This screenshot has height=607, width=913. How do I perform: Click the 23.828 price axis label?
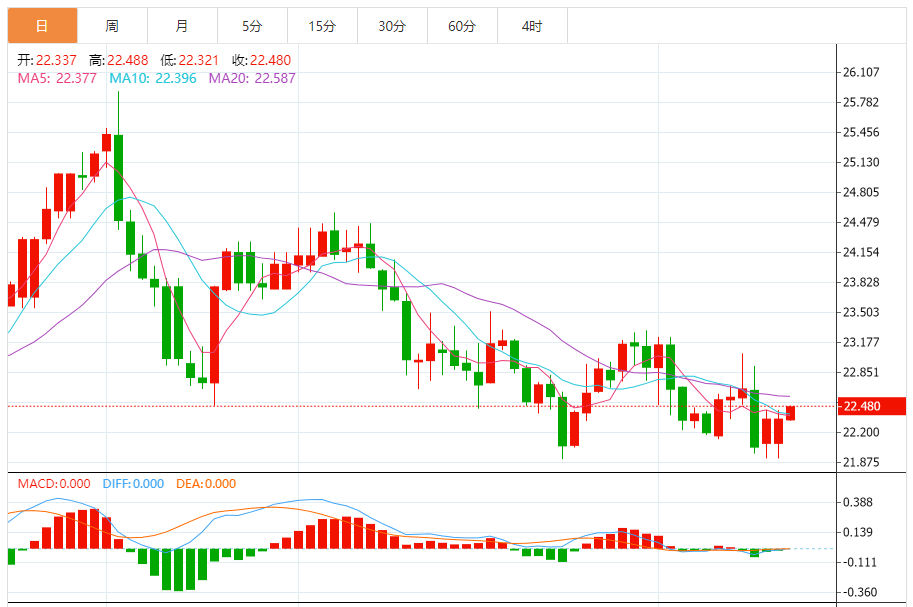pos(861,283)
